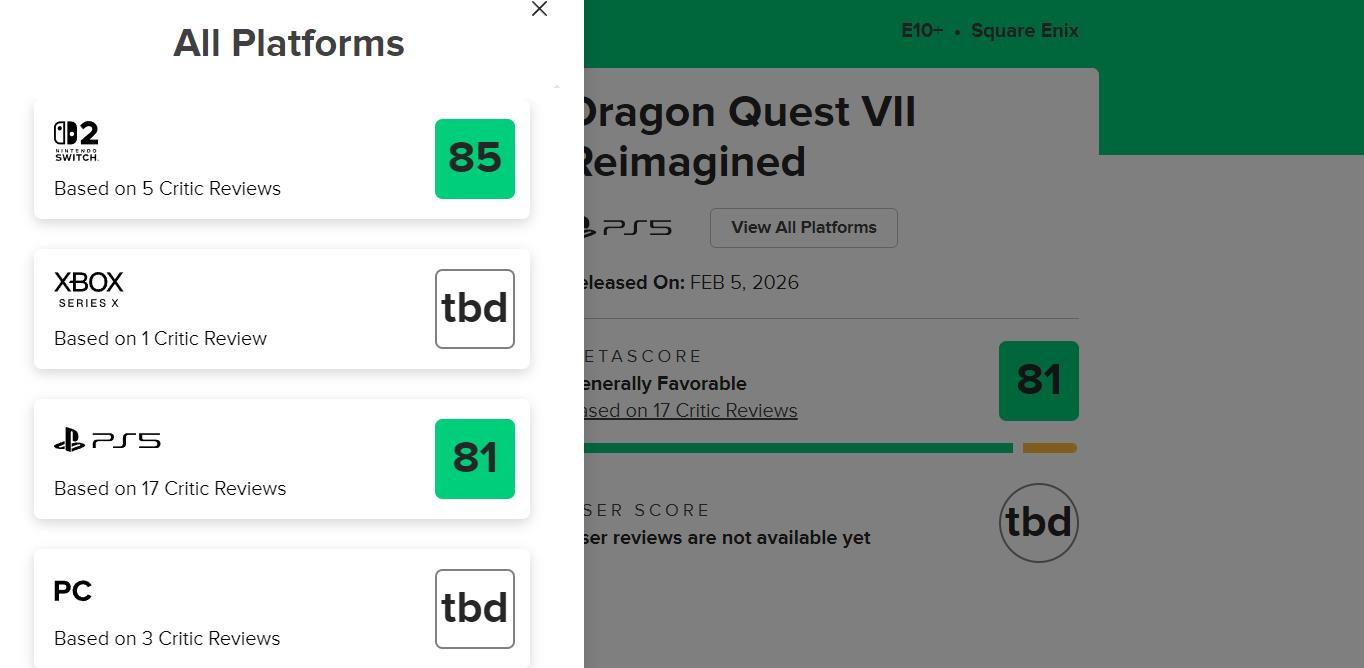Open 'Based on 17 Critic Reviews' in PS5 card
Screen dimensions: 1364x668
tap(170, 488)
